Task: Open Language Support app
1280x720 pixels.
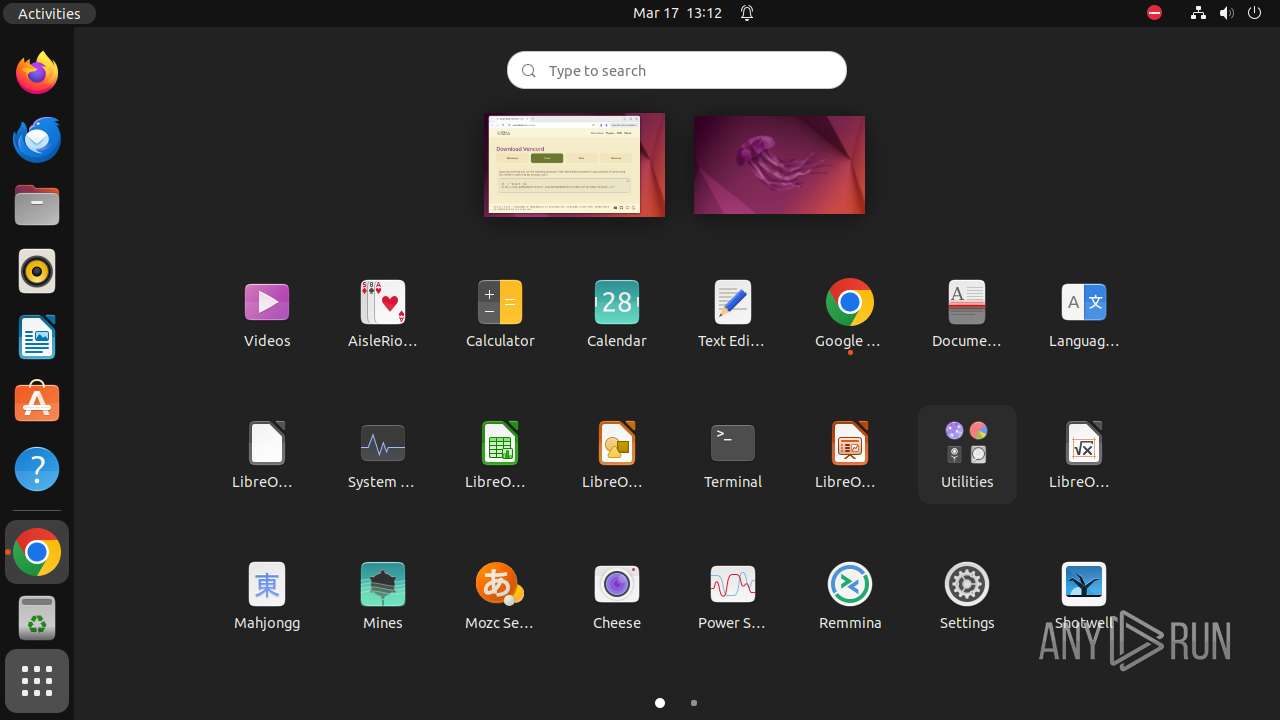Action: click(x=1084, y=314)
